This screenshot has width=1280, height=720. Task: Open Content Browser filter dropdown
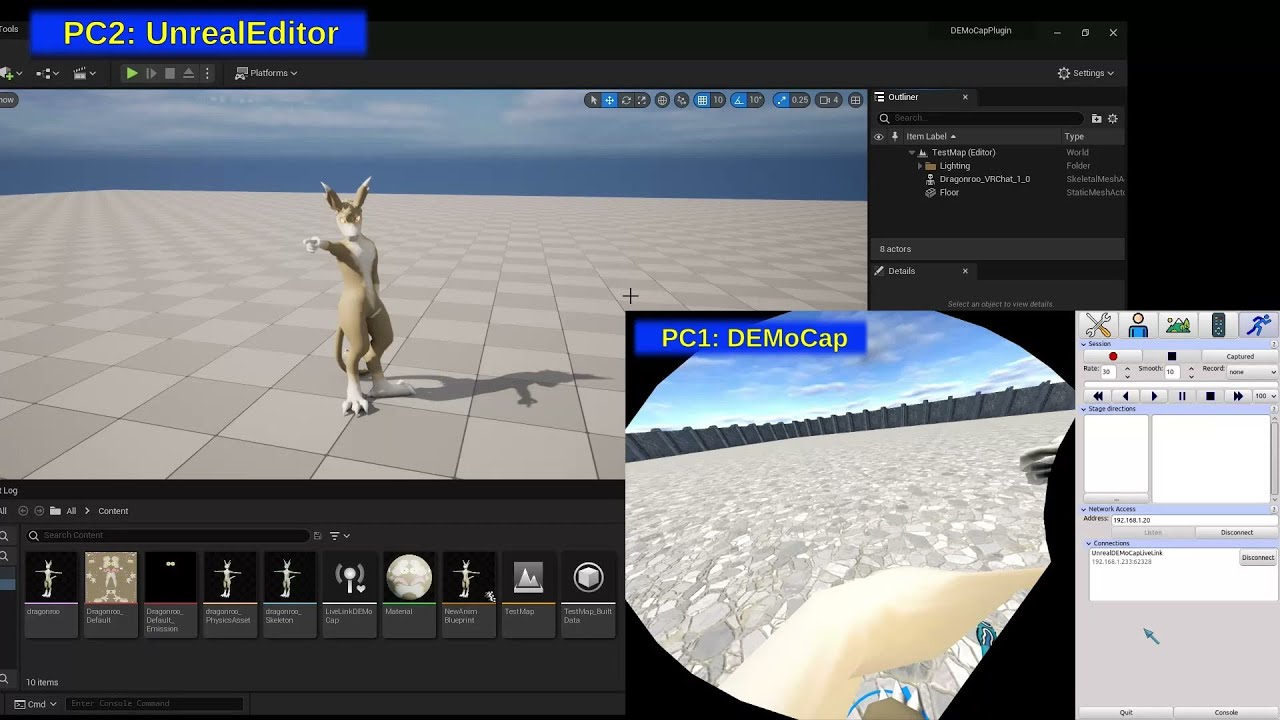pyautogui.click(x=340, y=535)
